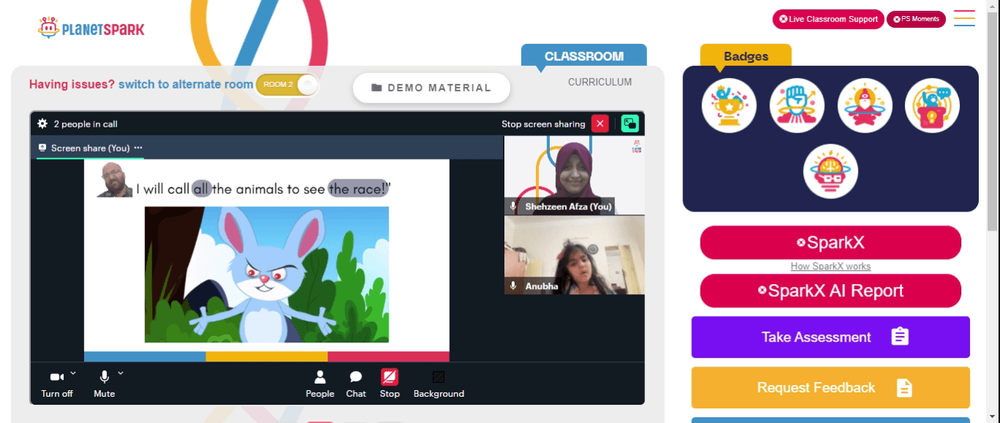Toggle the ROOM 2 switch
The width and height of the screenshot is (1000, 423).
pos(286,85)
